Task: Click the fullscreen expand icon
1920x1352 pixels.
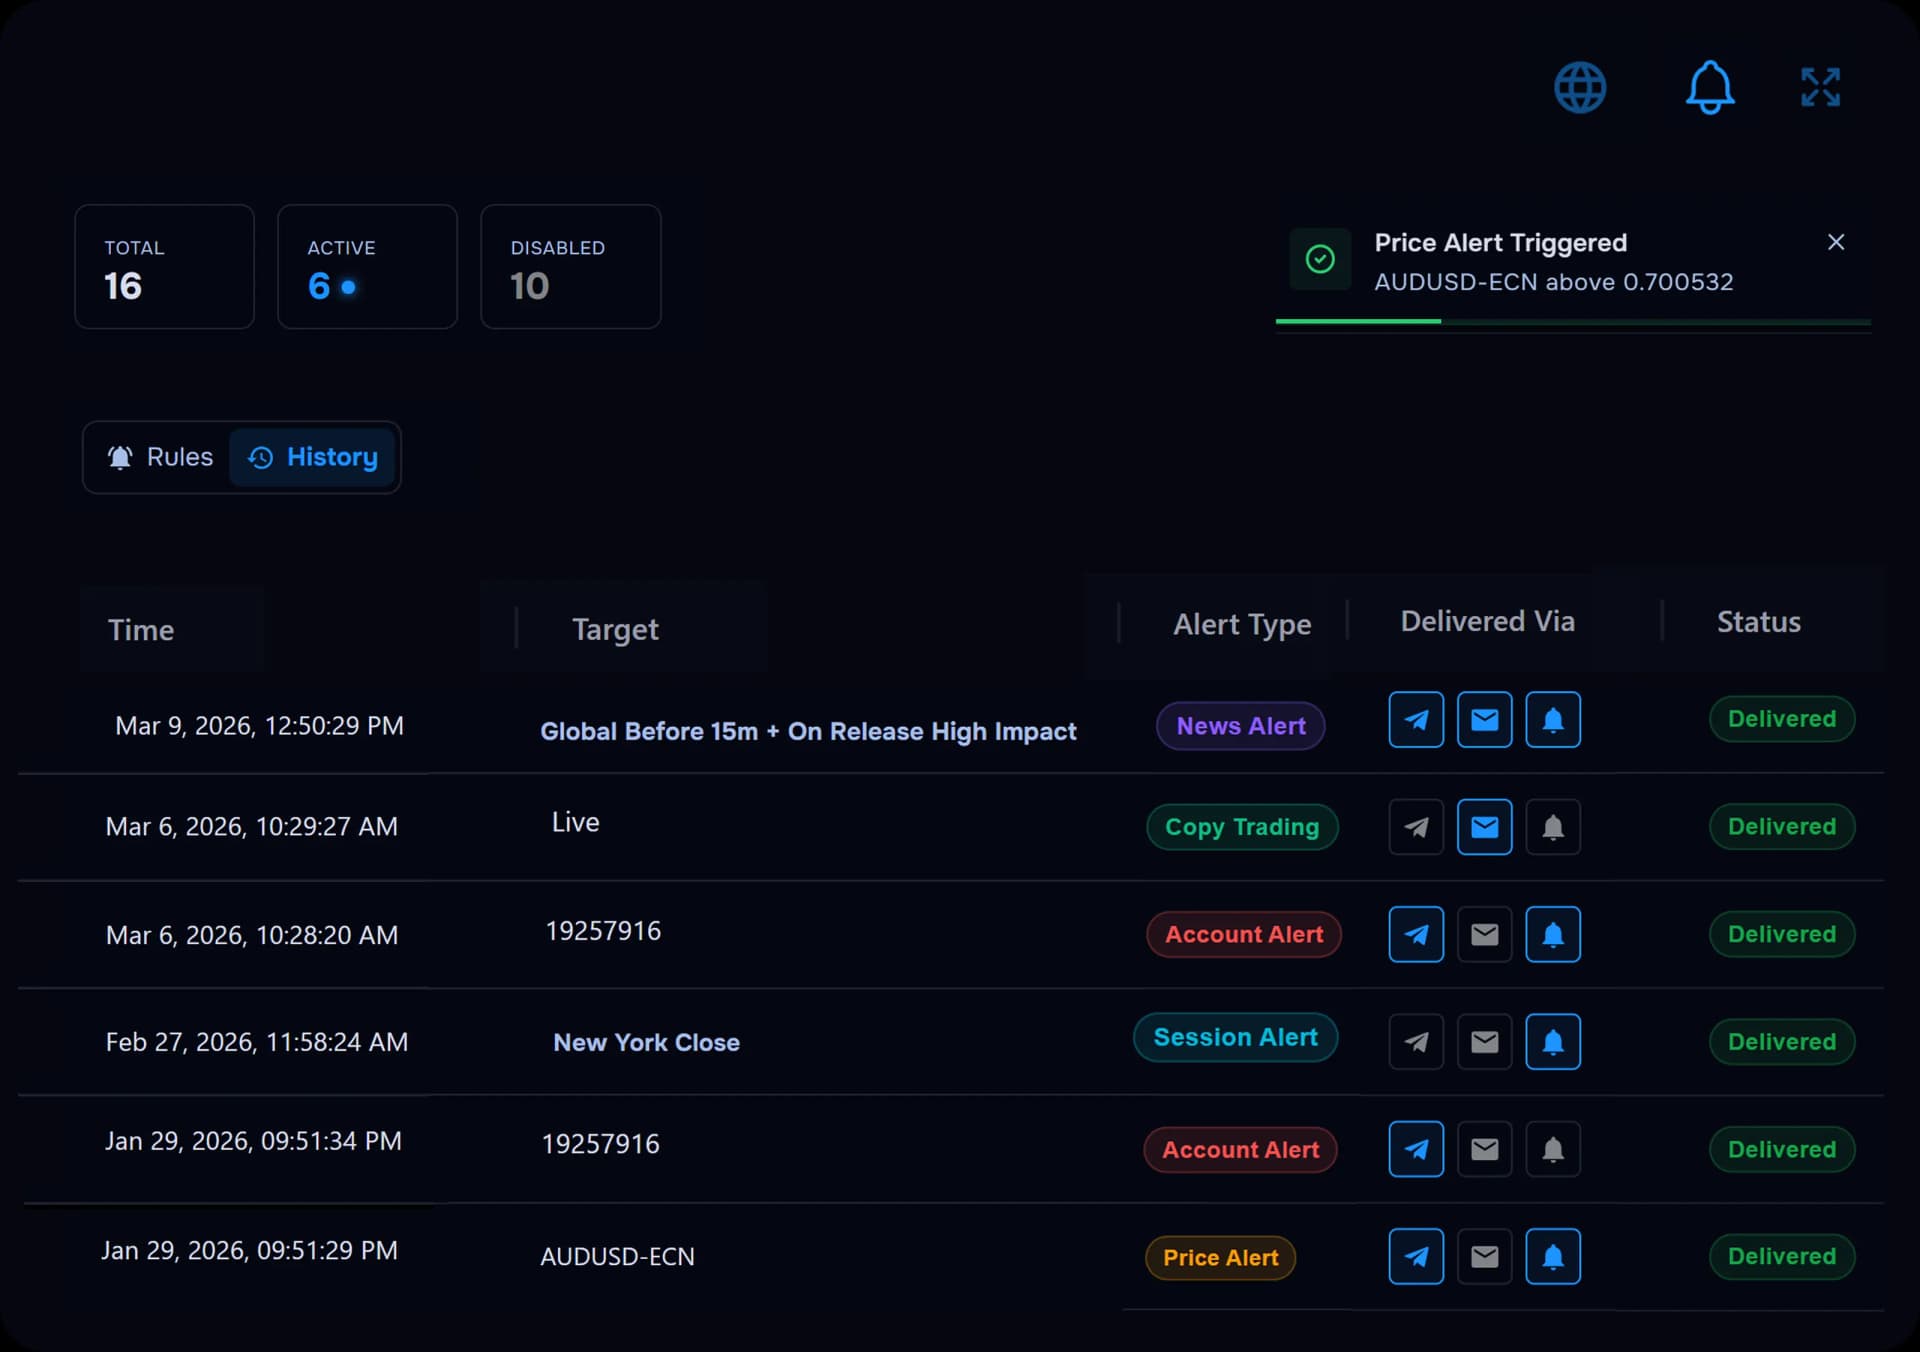Action: (x=1820, y=88)
